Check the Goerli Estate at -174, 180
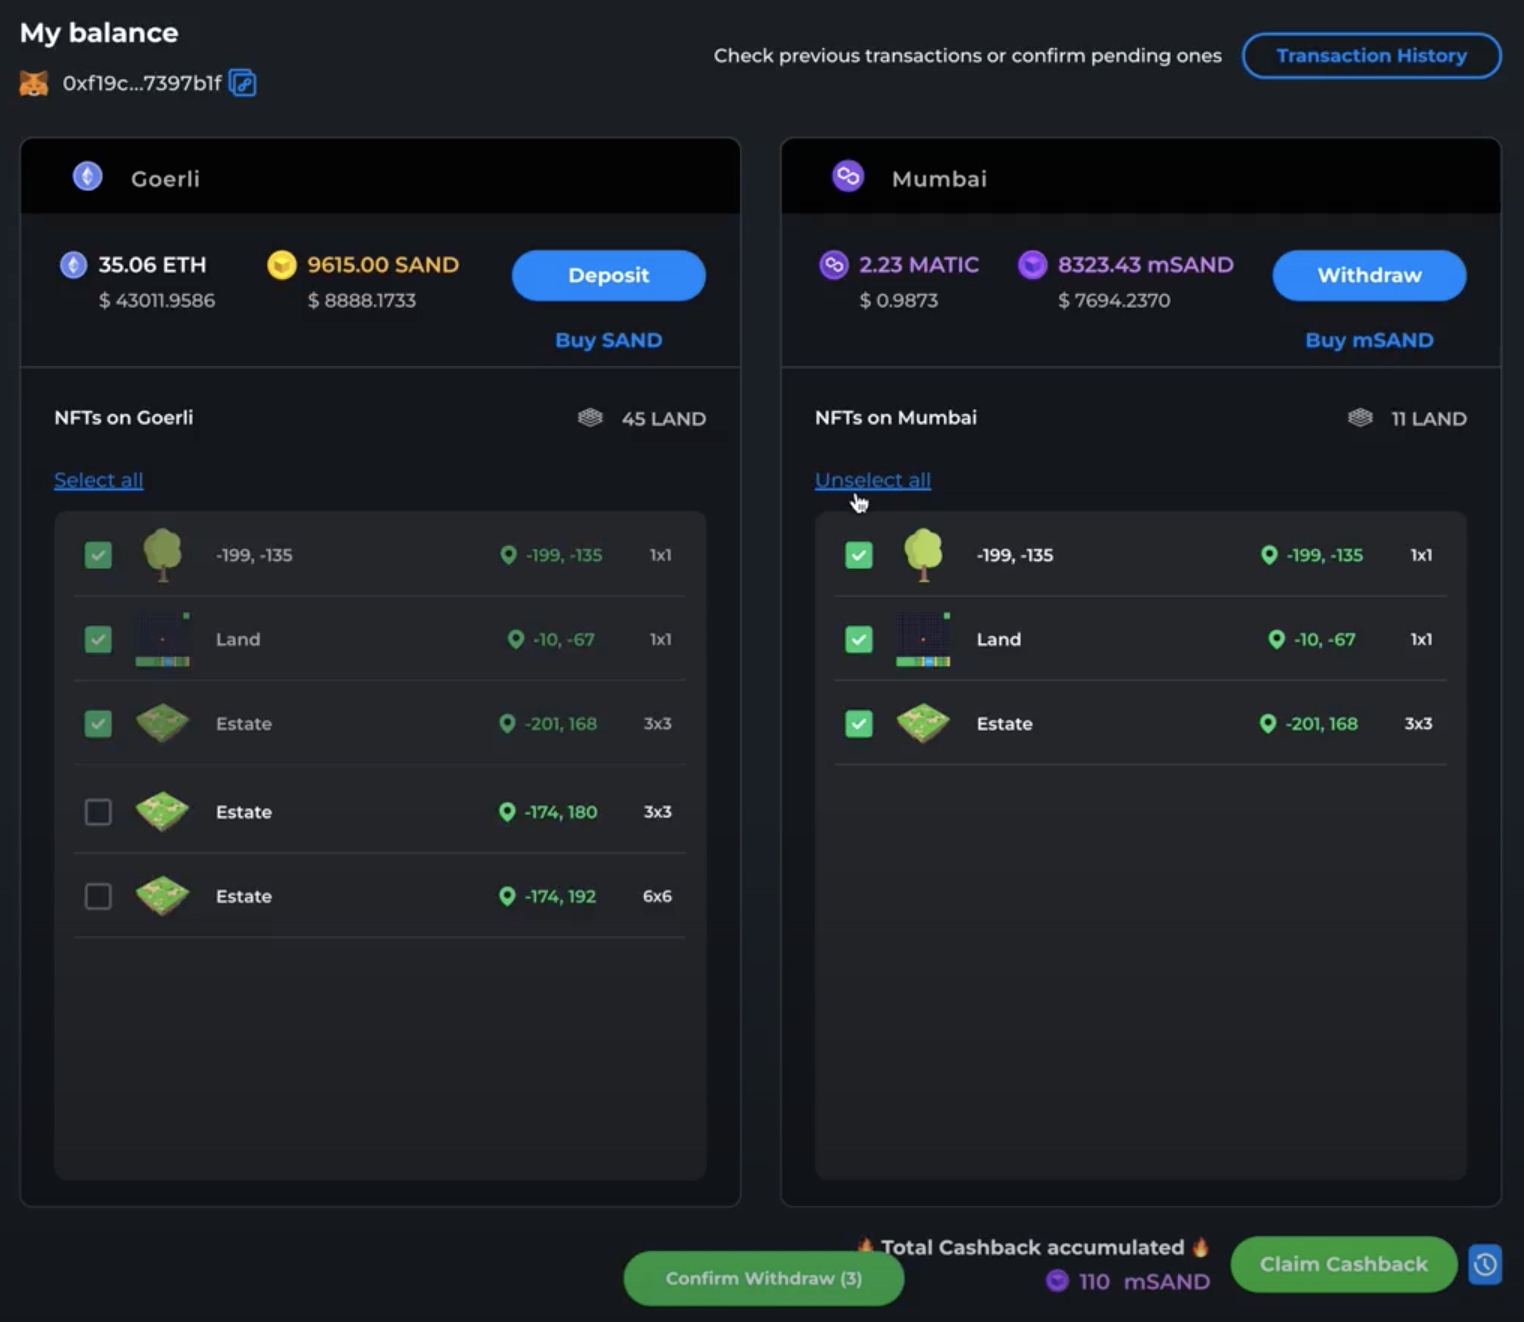Viewport: 1524px width, 1322px height. click(x=98, y=812)
